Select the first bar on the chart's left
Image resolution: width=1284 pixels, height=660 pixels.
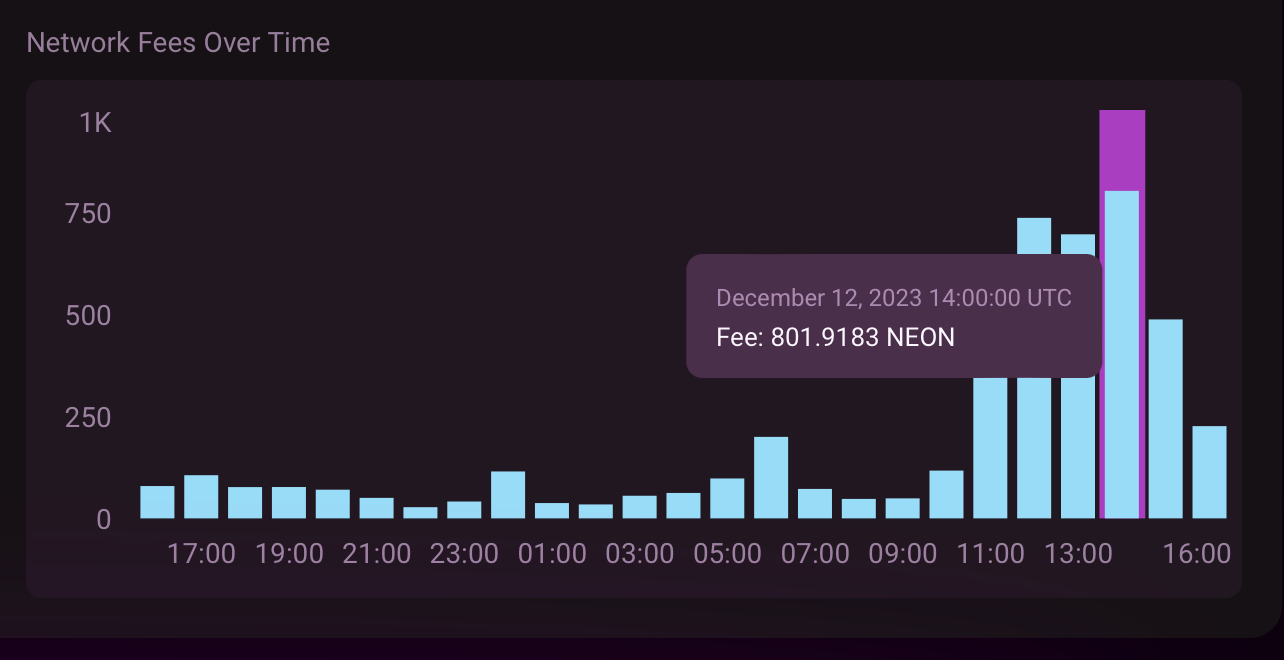(x=157, y=502)
